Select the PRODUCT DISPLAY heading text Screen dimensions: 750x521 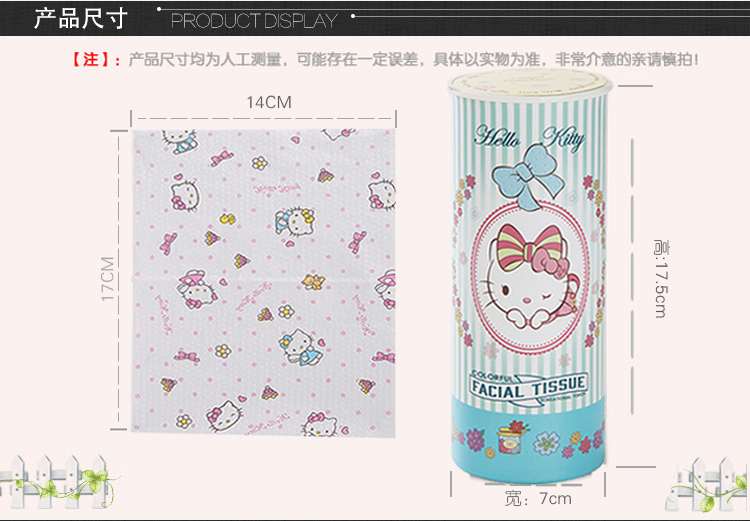point(254,20)
